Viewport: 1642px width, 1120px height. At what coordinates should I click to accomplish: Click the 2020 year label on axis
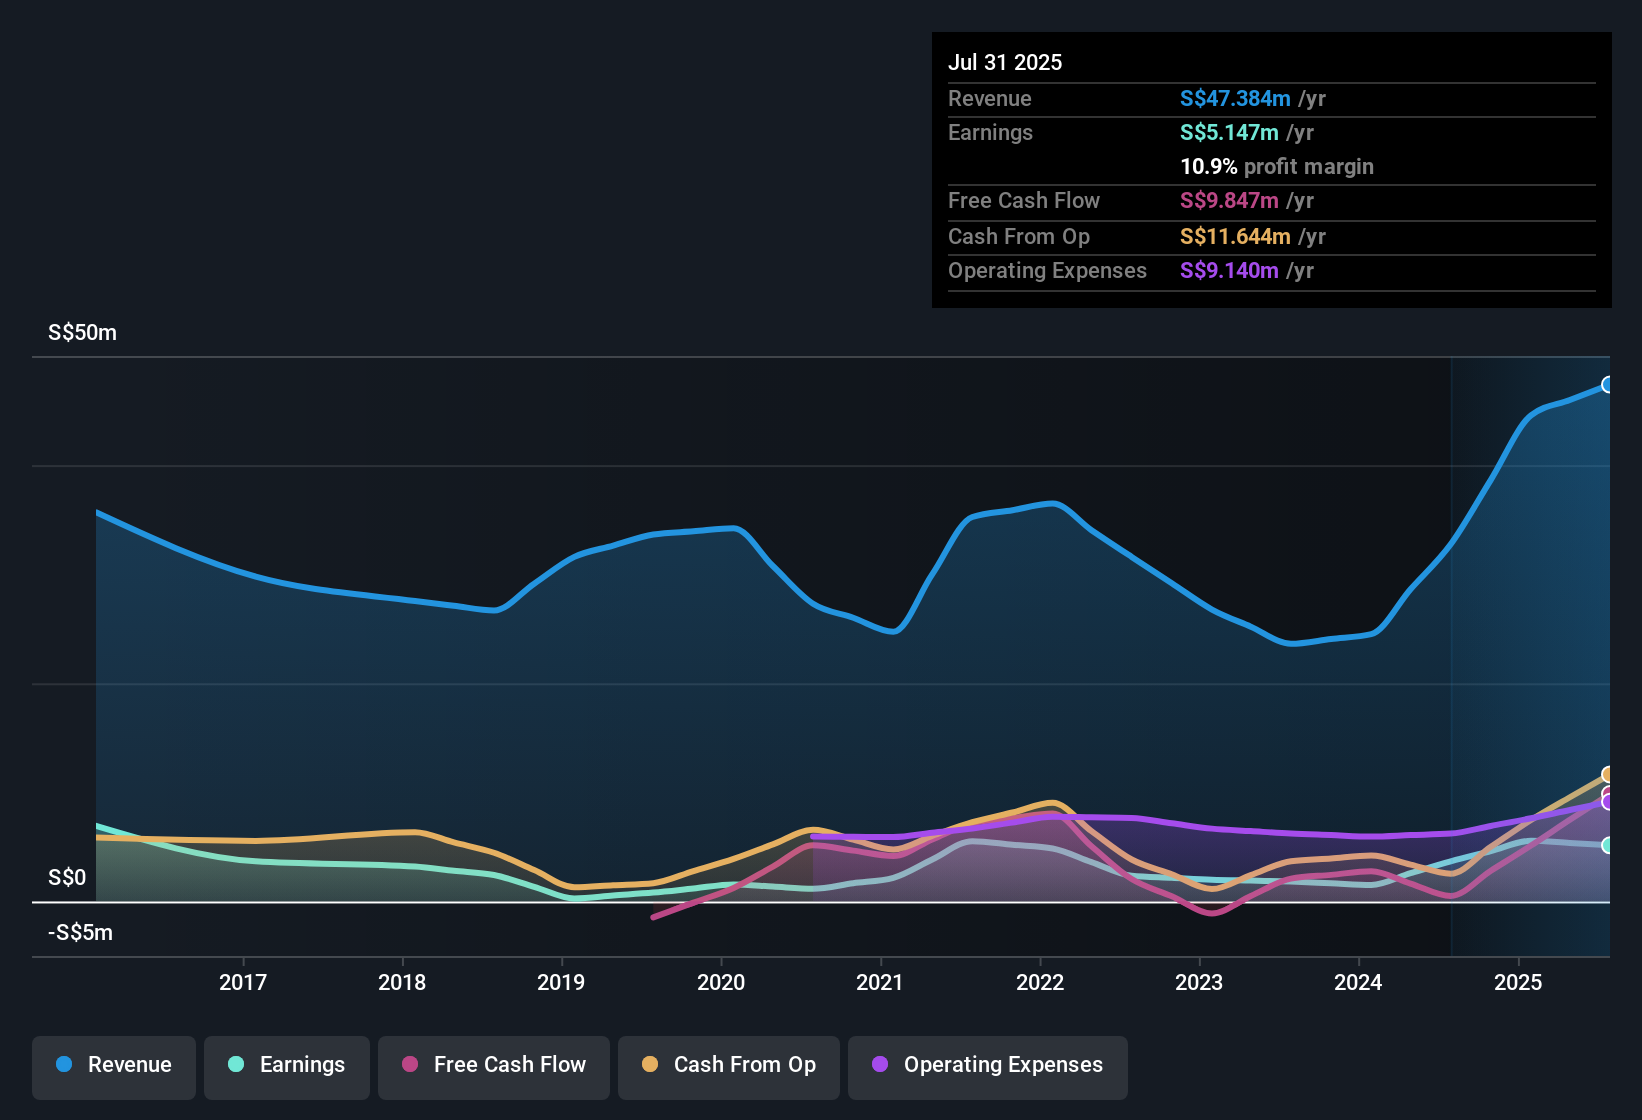[x=720, y=982]
